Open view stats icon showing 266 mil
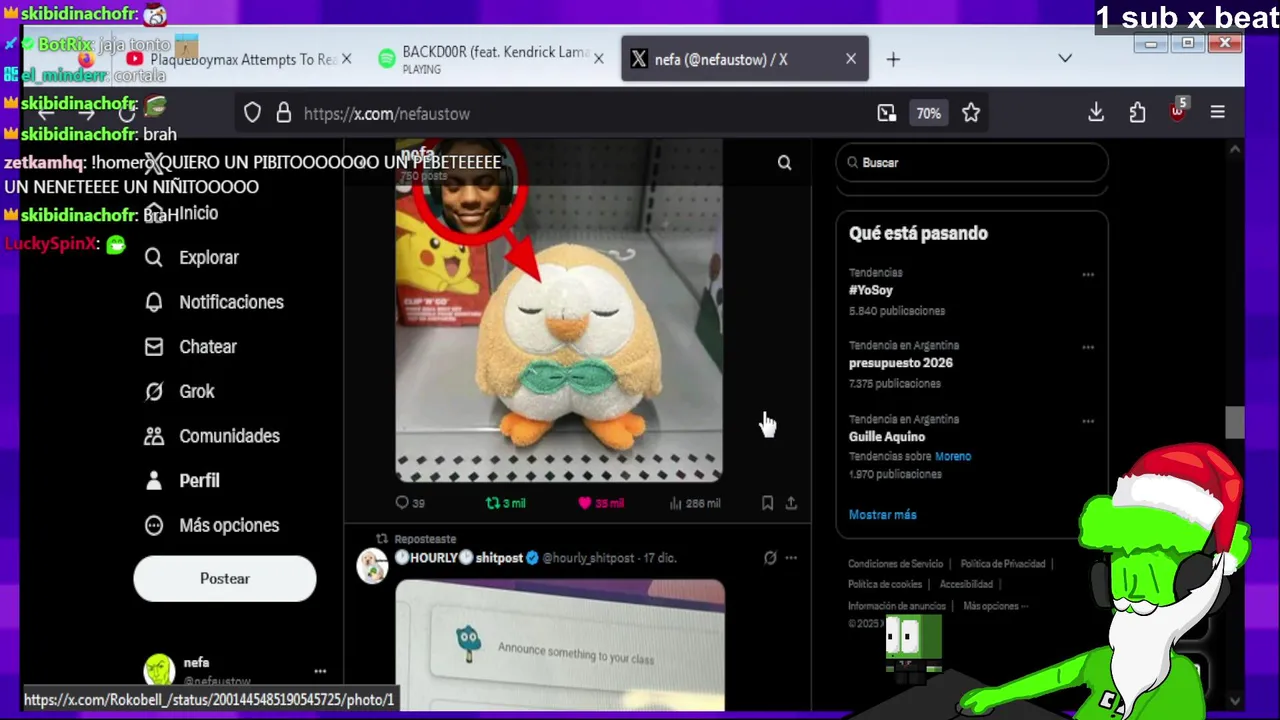1280x720 pixels. pyautogui.click(x=676, y=503)
